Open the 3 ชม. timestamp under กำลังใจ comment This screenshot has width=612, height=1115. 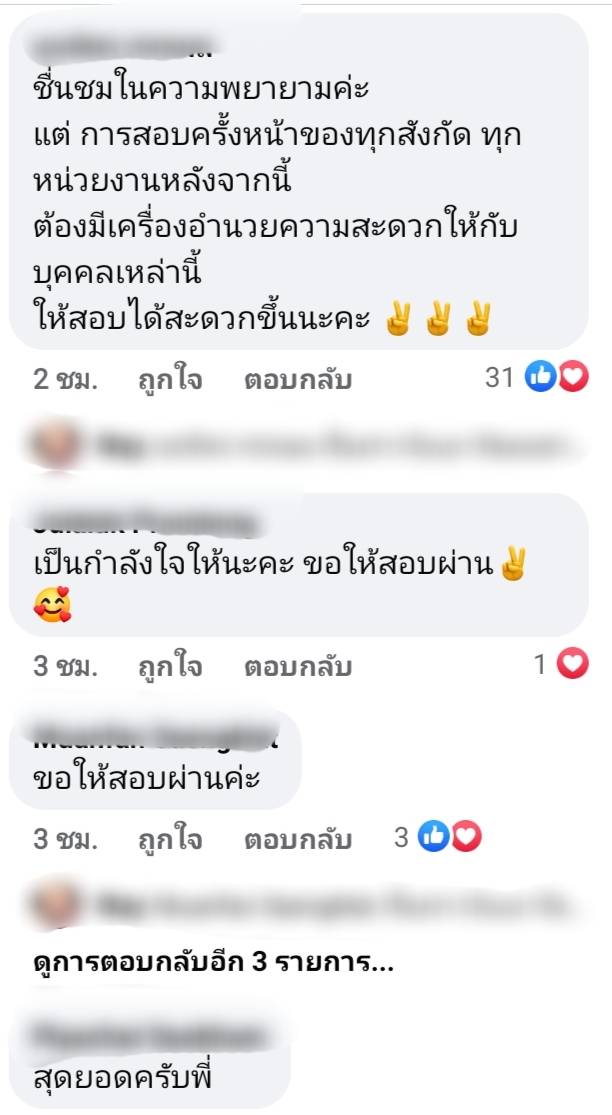[x=65, y=667]
